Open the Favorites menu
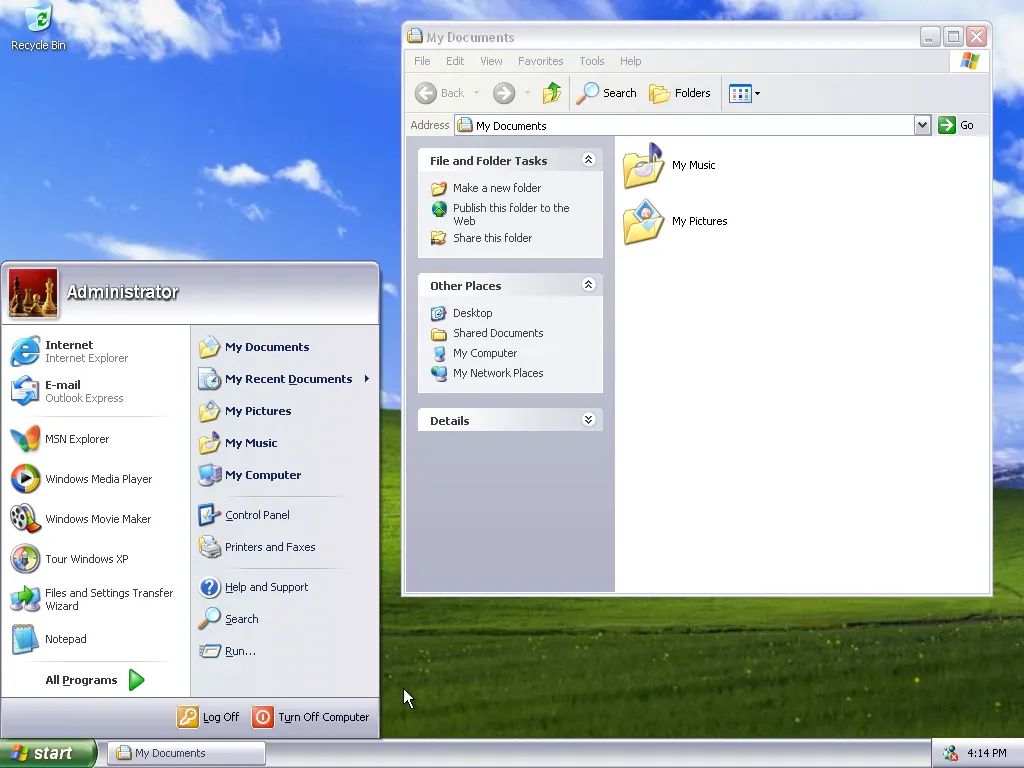Screen dimensions: 1024x768 [x=540, y=61]
